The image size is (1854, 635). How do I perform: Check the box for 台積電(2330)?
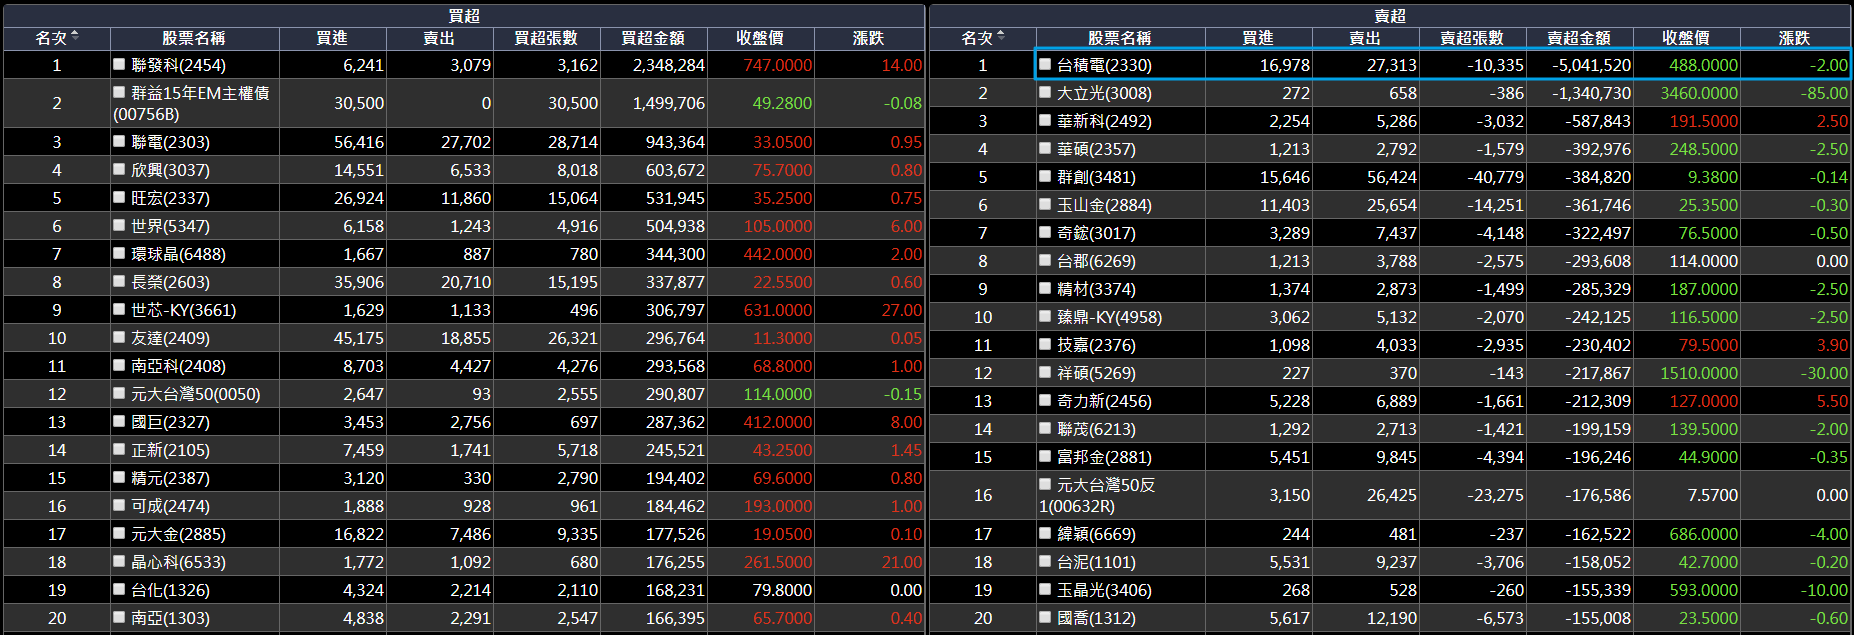pos(1045,64)
